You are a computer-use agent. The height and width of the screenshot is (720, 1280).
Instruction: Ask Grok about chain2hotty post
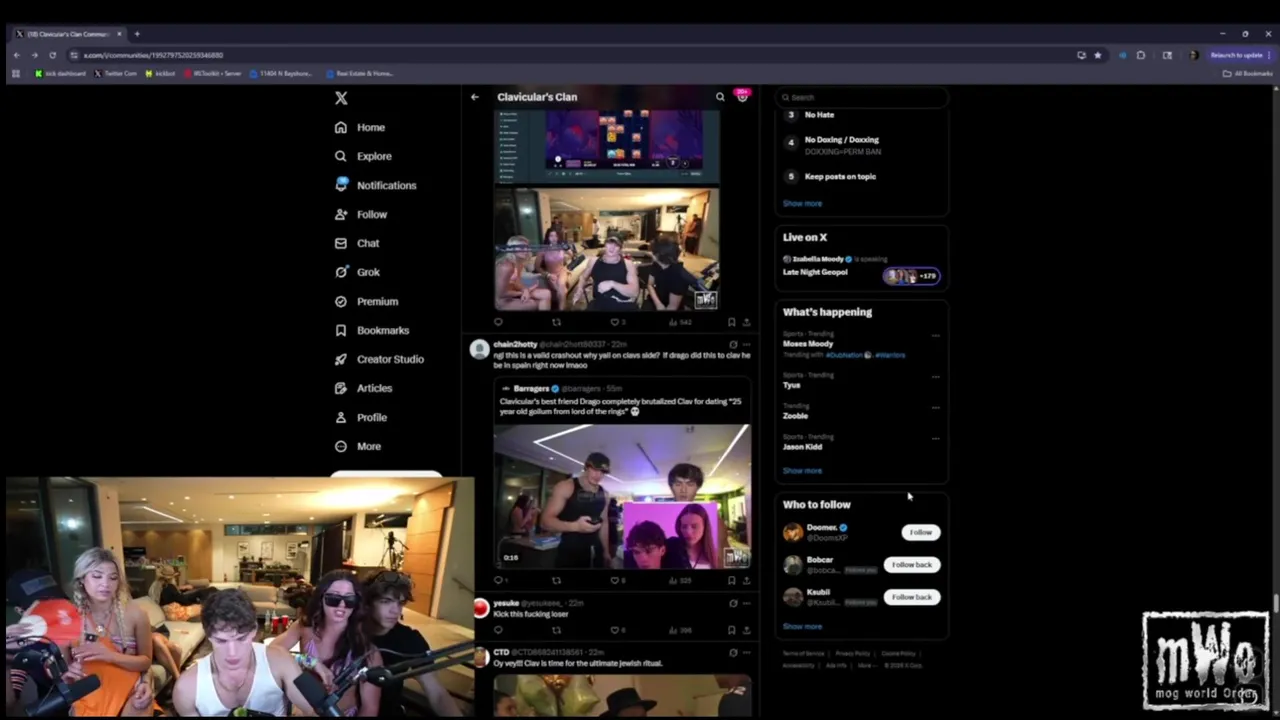(x=733, y=344)
